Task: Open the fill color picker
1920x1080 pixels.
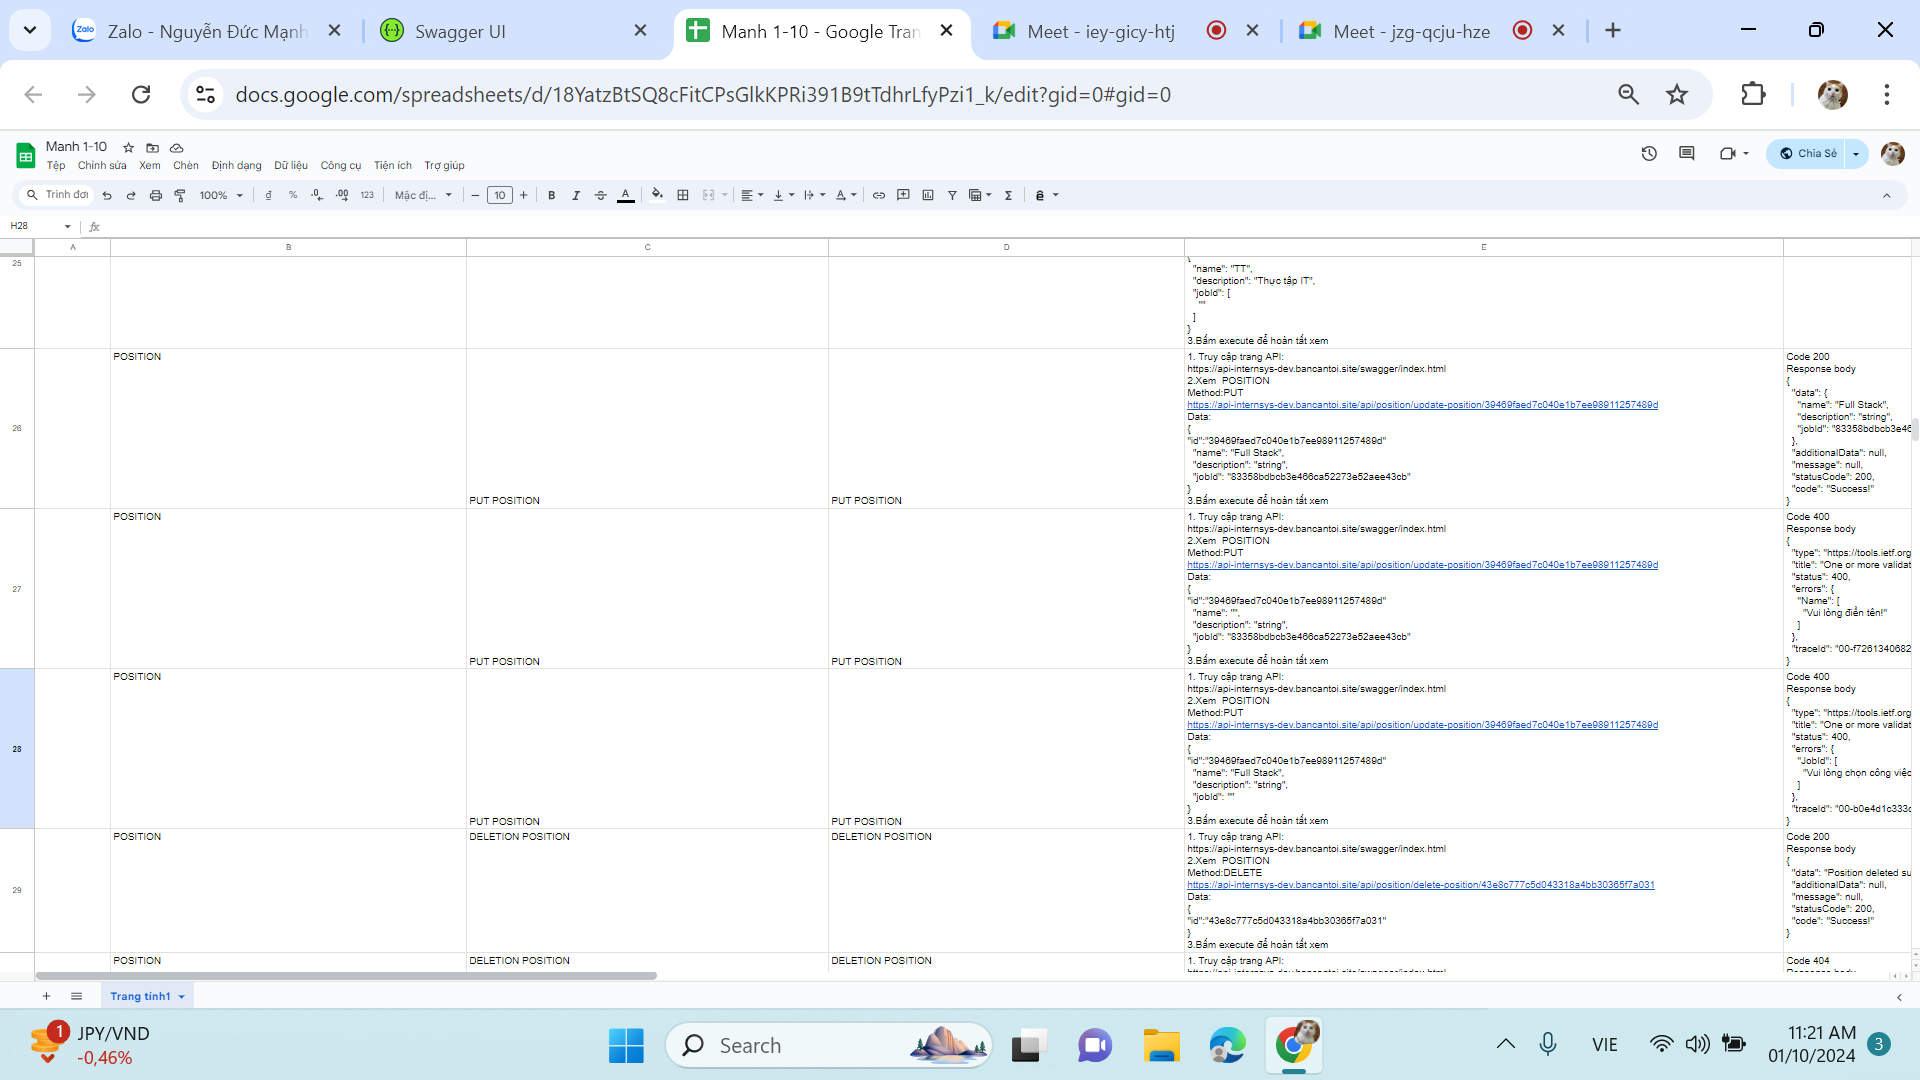Action: pyautogui.click(x=657, y=195)
